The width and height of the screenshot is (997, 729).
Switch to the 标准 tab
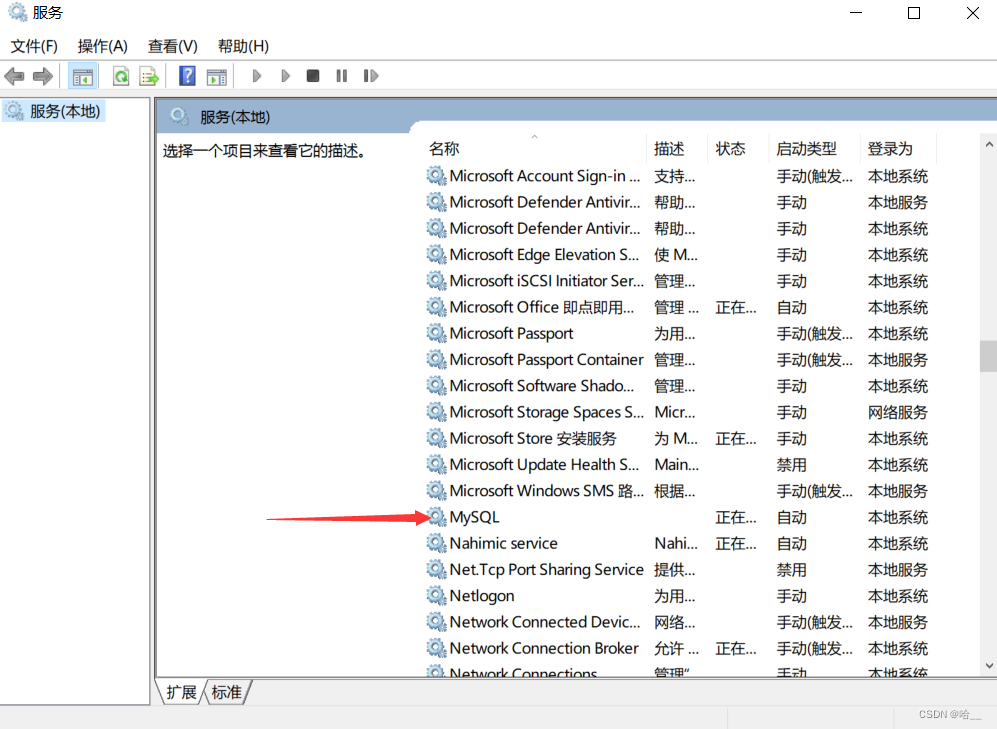pyautogui.click(x=226, y=692)
